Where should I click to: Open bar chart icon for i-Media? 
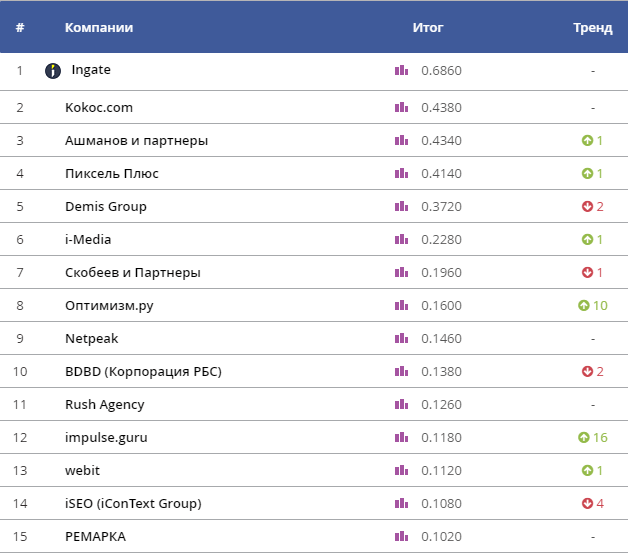(401, 240)
